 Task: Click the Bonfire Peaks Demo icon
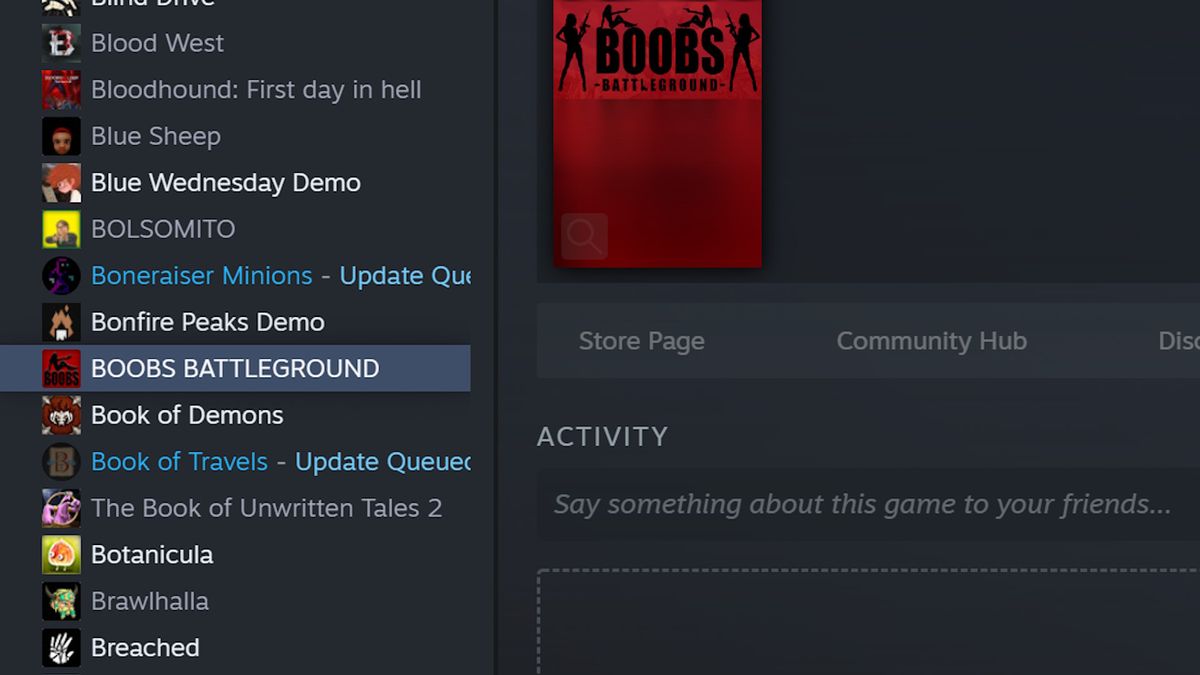click(x=61, y=322)
